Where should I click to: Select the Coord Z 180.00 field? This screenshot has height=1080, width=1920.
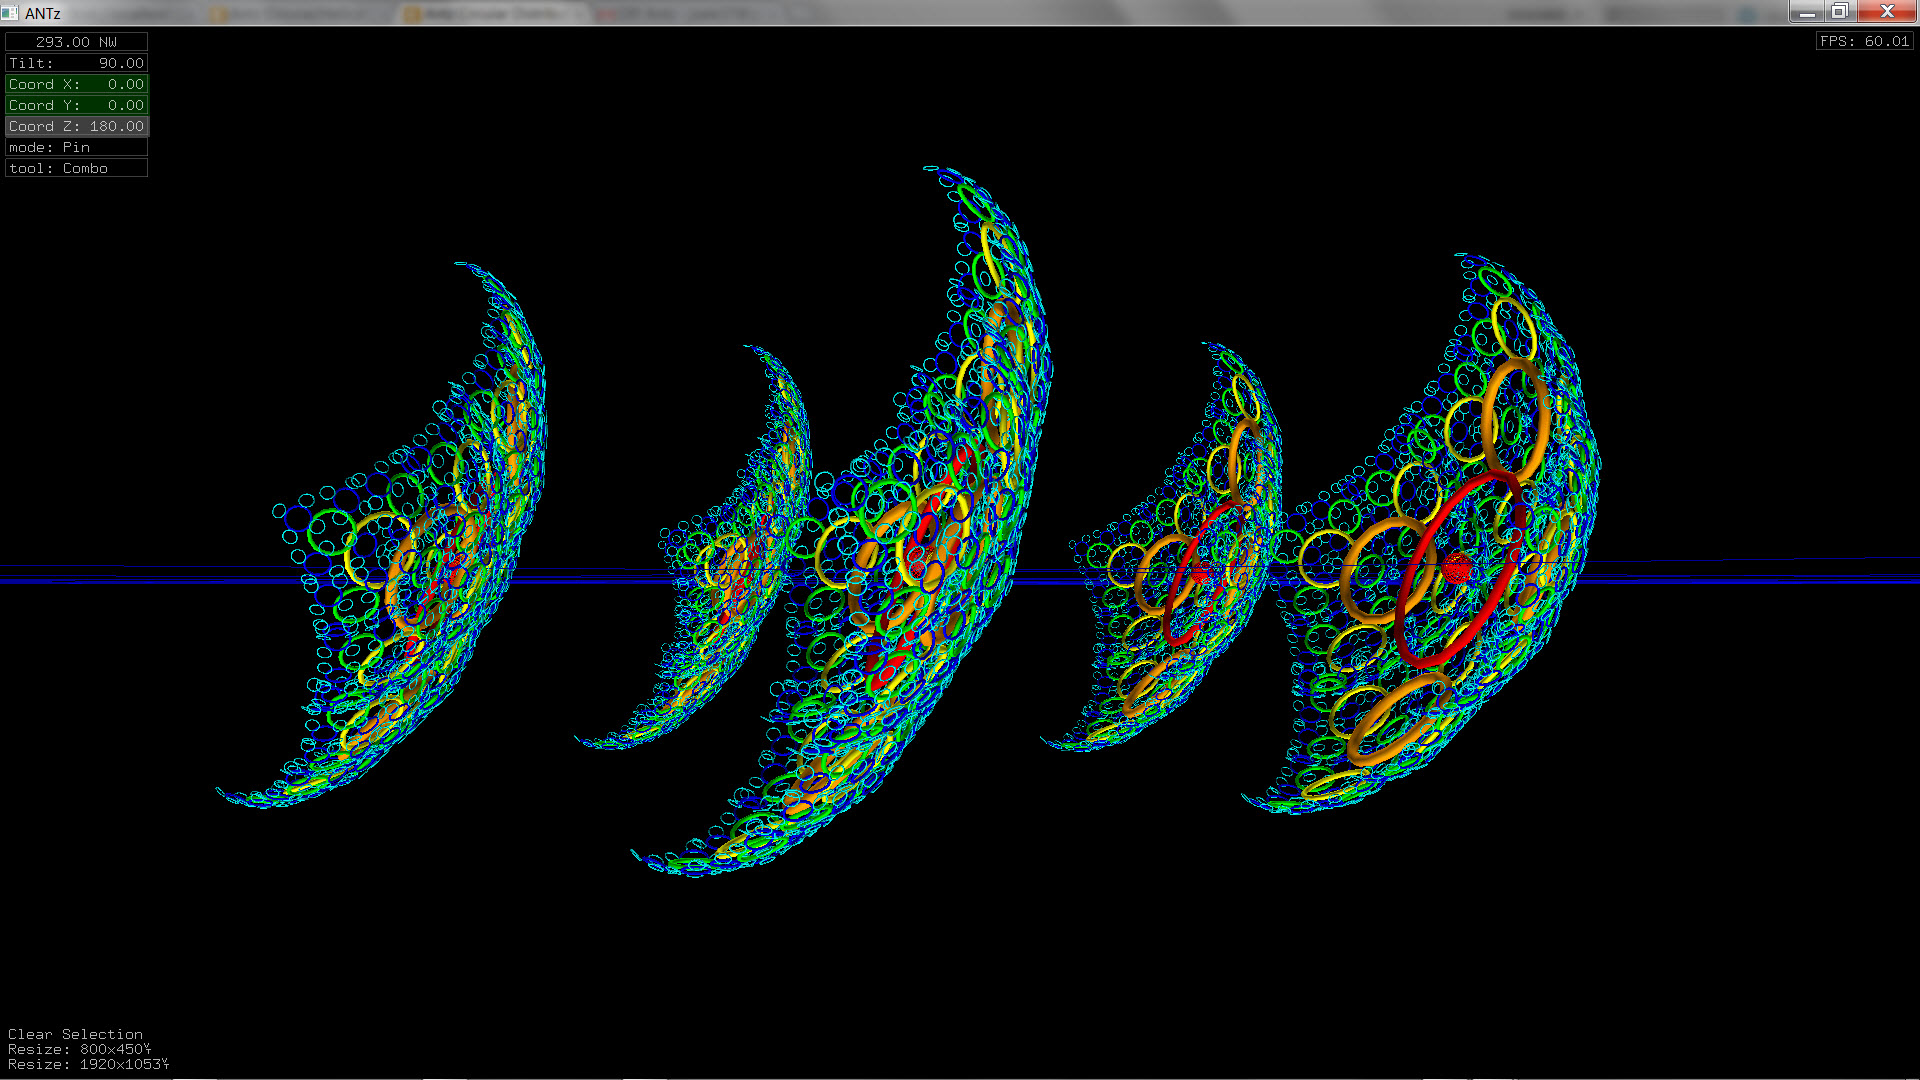(x=76, y=126)
